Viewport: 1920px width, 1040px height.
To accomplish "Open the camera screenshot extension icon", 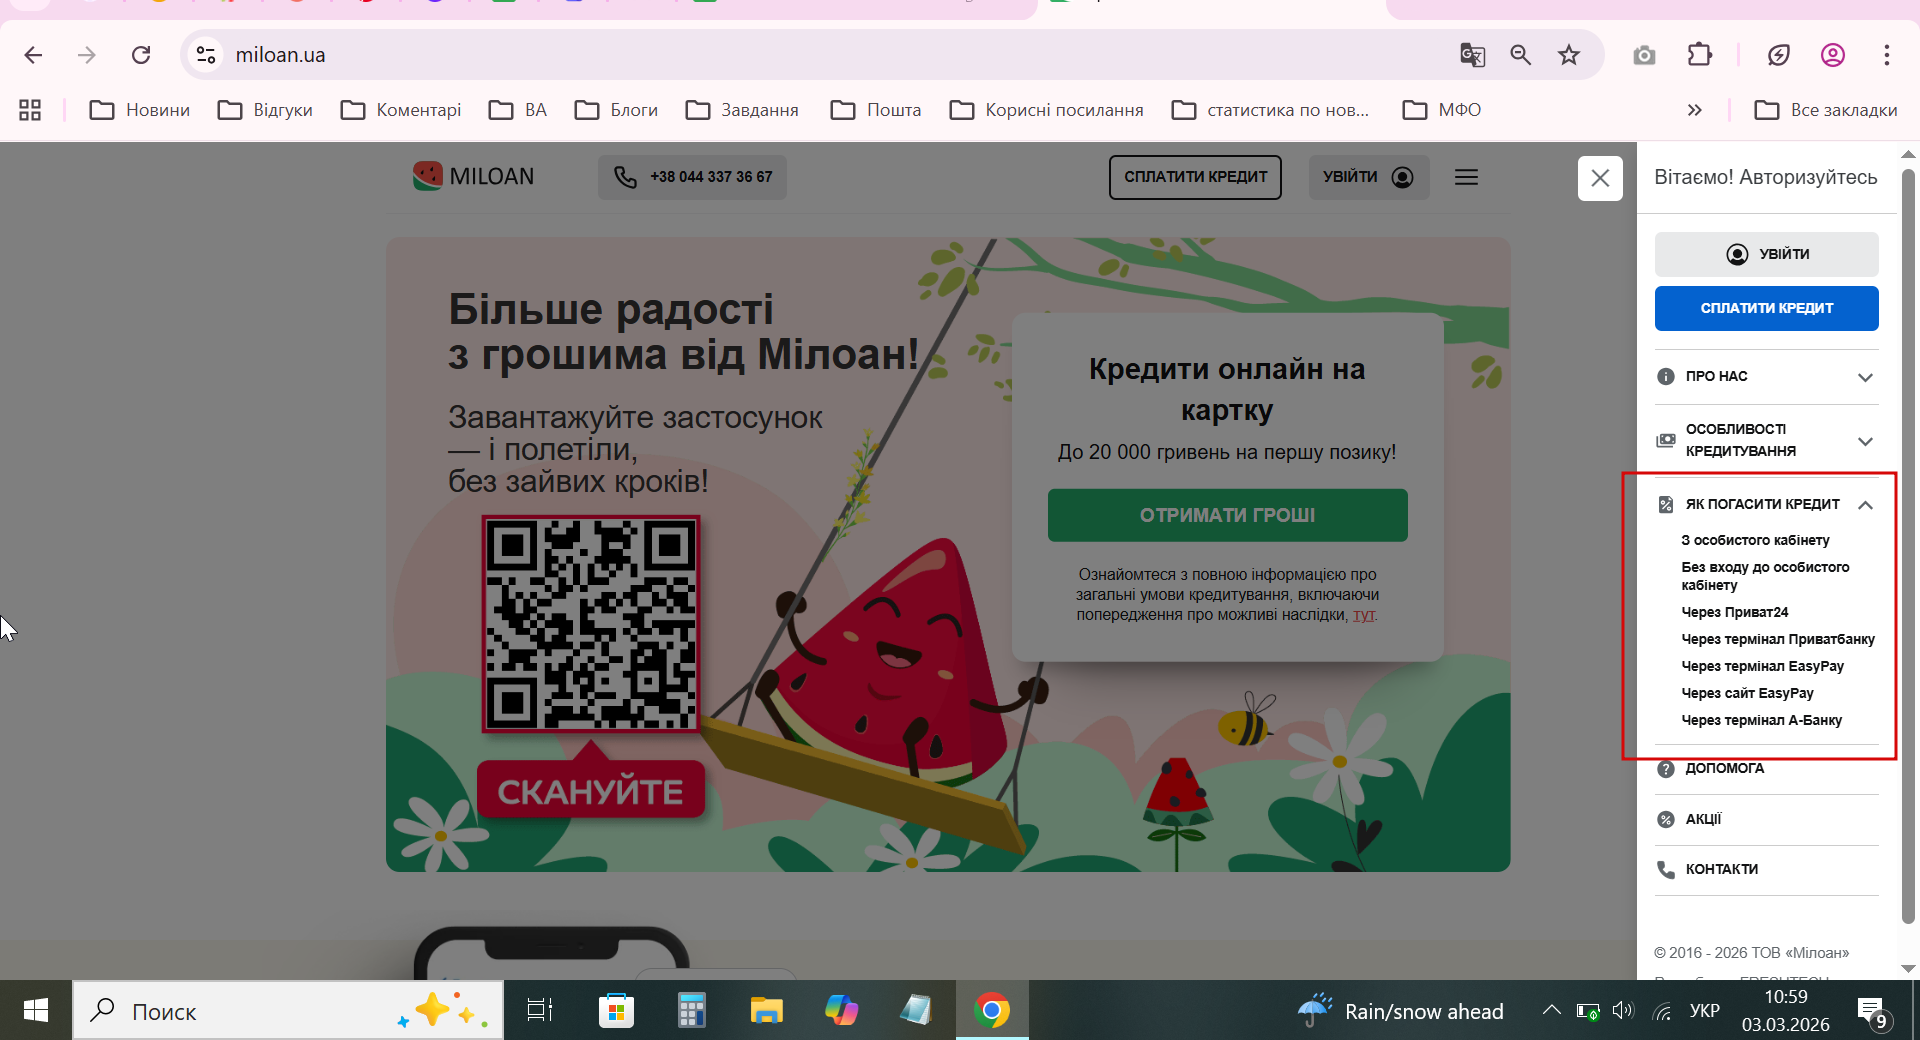I will click(x=1644, y=55).
